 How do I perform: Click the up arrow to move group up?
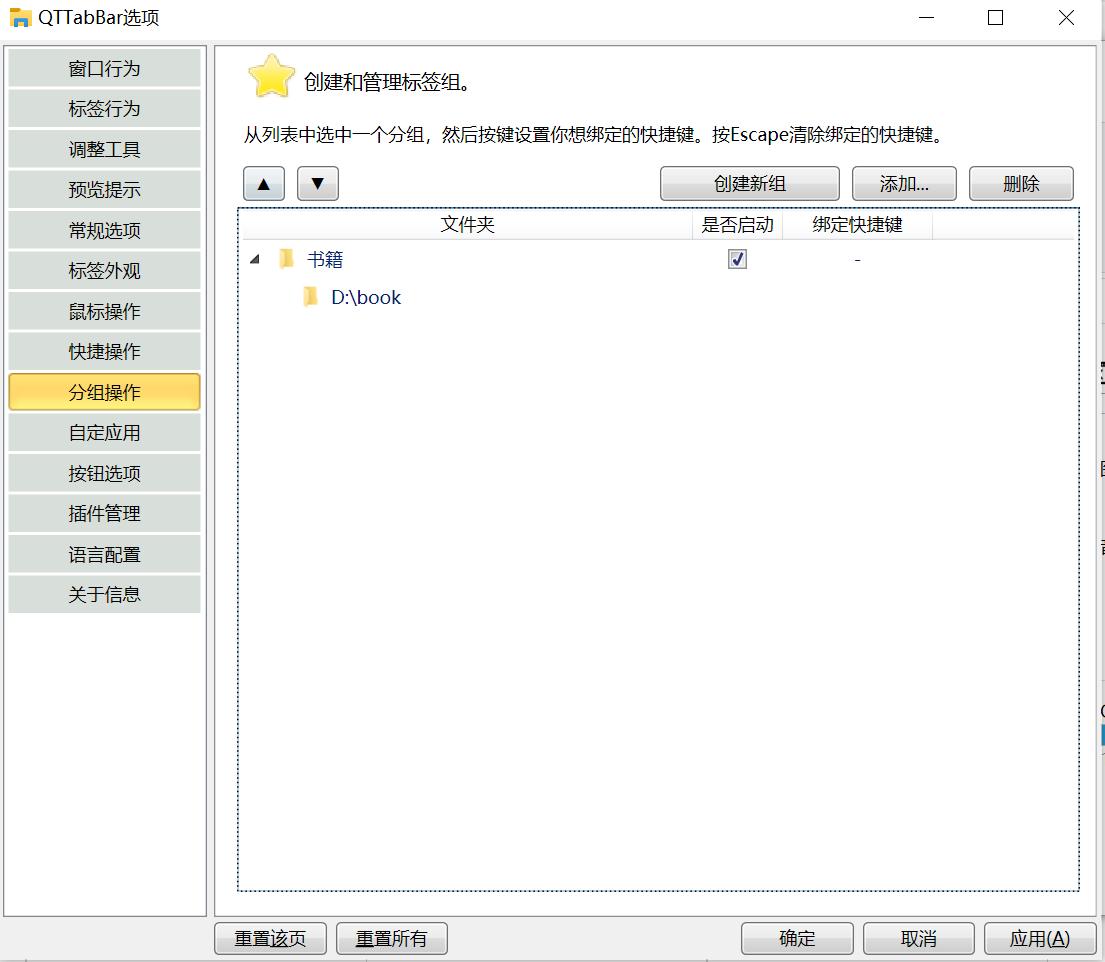263,183
